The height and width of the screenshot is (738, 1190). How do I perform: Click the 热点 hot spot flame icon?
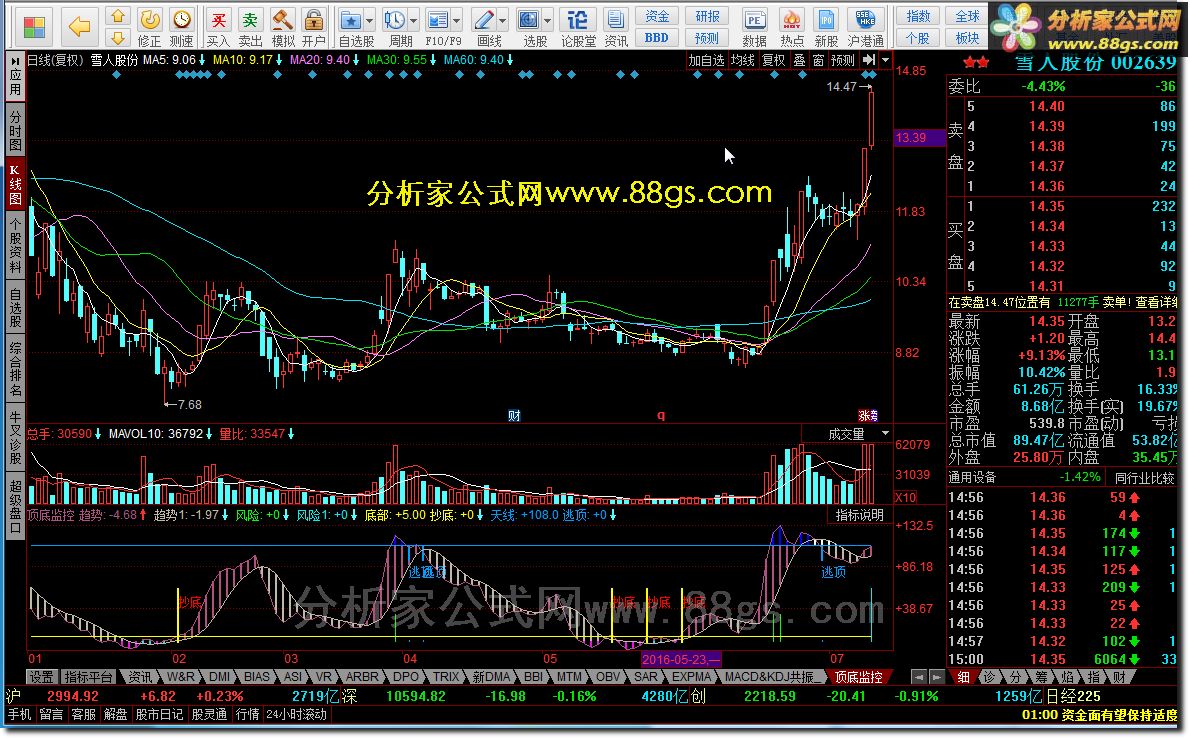(x=792, y=27)
